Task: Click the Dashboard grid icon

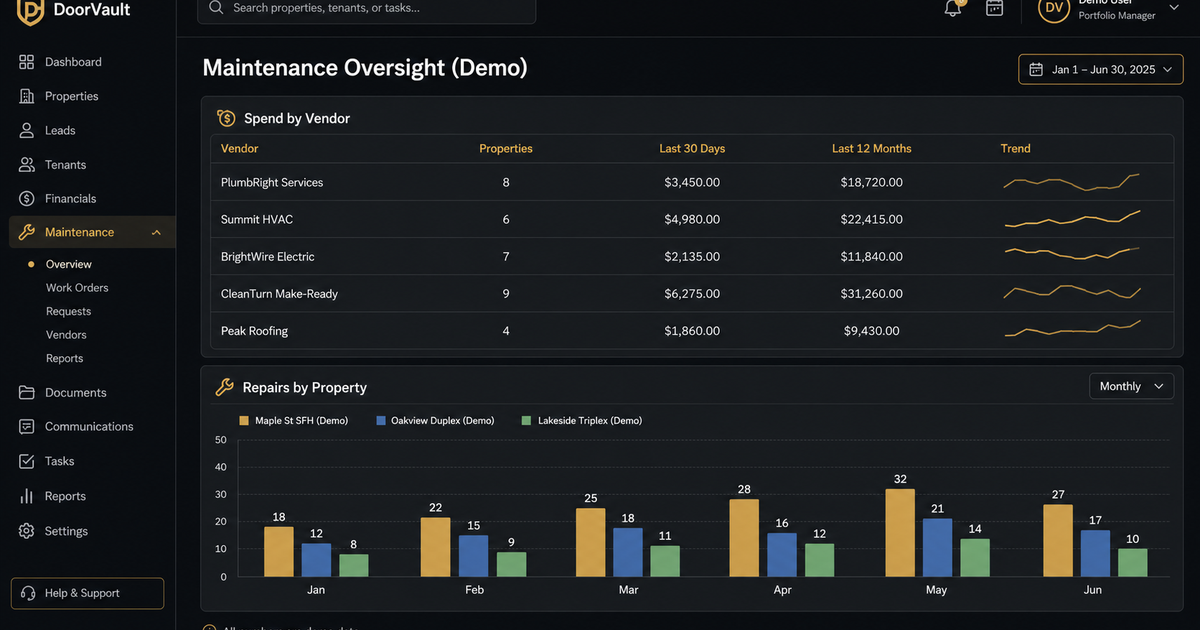Action: [x=27, y=62]
